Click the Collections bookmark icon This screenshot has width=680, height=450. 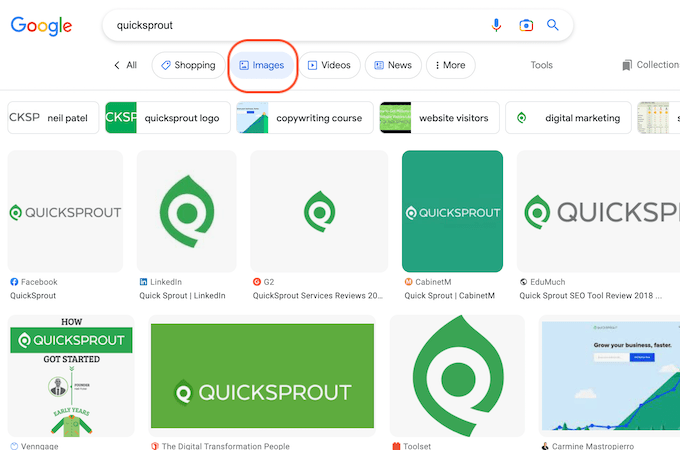(x=627, y=65)
